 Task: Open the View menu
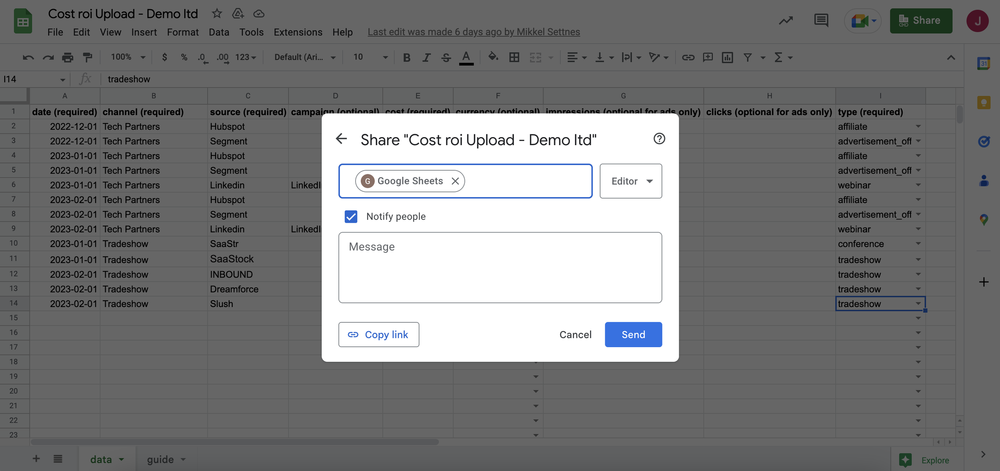[110, 32]
